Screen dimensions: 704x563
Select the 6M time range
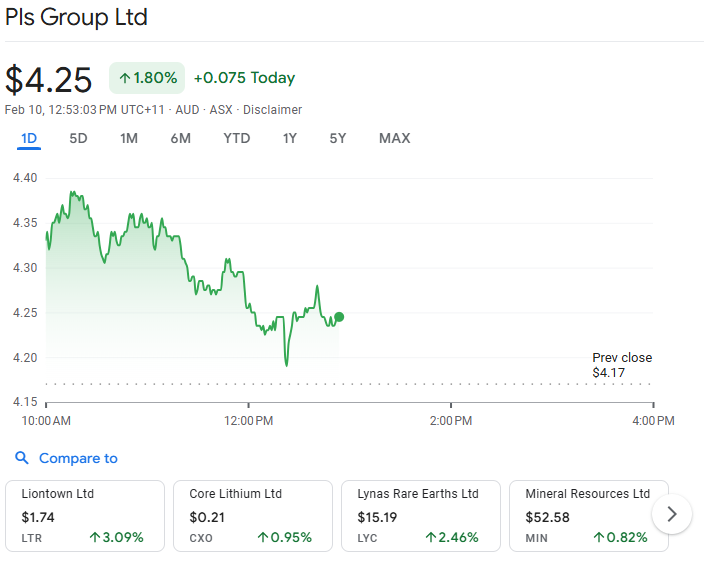pos(180,138)
